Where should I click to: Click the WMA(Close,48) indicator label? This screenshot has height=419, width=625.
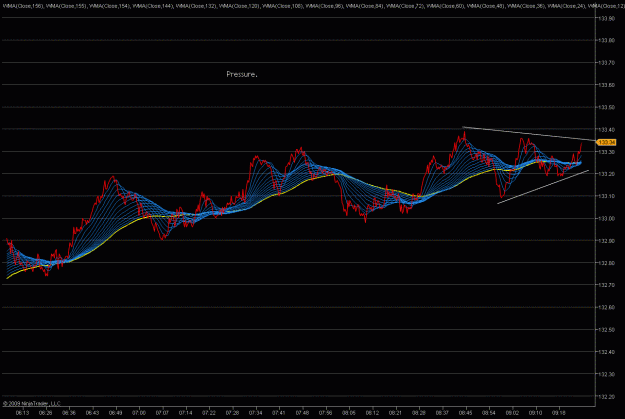click(x=485, y=6)
